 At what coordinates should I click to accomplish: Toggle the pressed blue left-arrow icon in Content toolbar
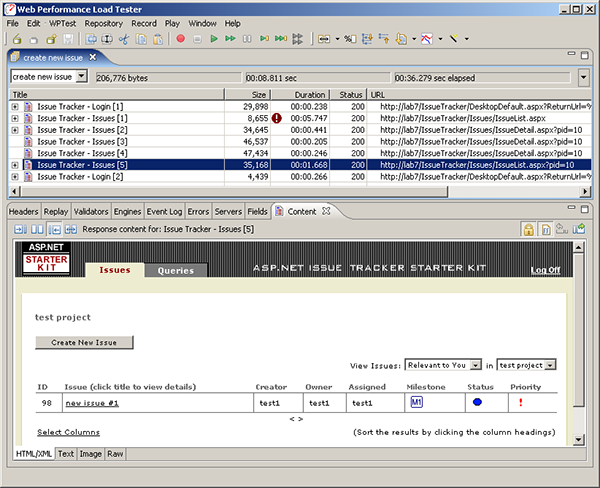(x=54, y=229)
